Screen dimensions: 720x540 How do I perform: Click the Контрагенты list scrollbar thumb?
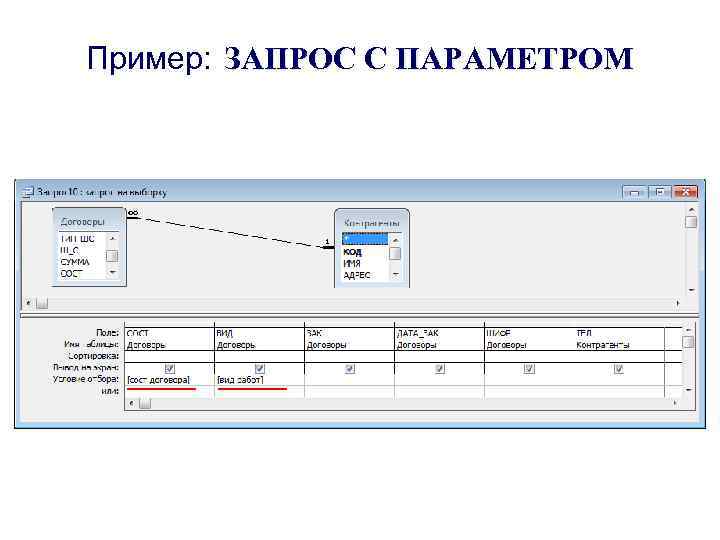(395, 253)
